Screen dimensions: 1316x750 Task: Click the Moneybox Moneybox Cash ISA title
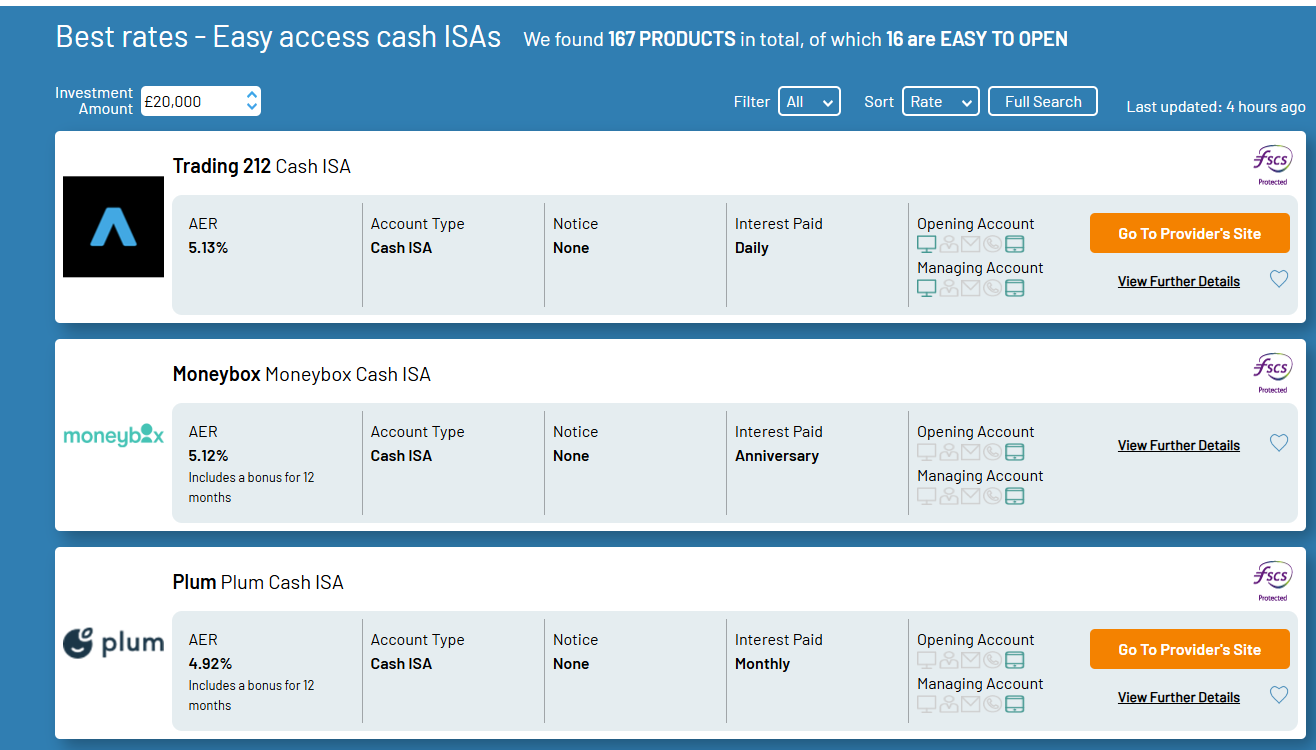pyautogui.click(x=302, y=374)
